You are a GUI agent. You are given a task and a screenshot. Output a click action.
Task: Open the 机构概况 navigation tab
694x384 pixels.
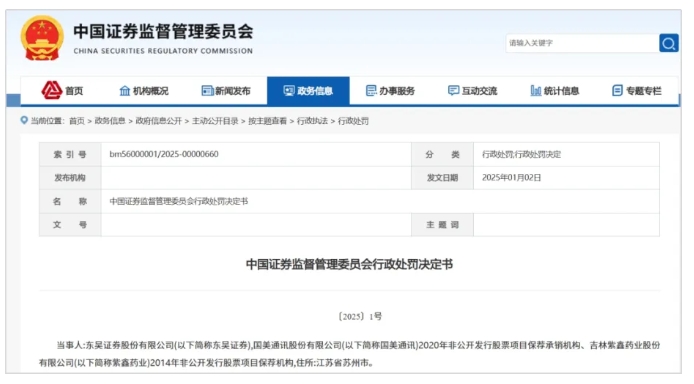144,91
